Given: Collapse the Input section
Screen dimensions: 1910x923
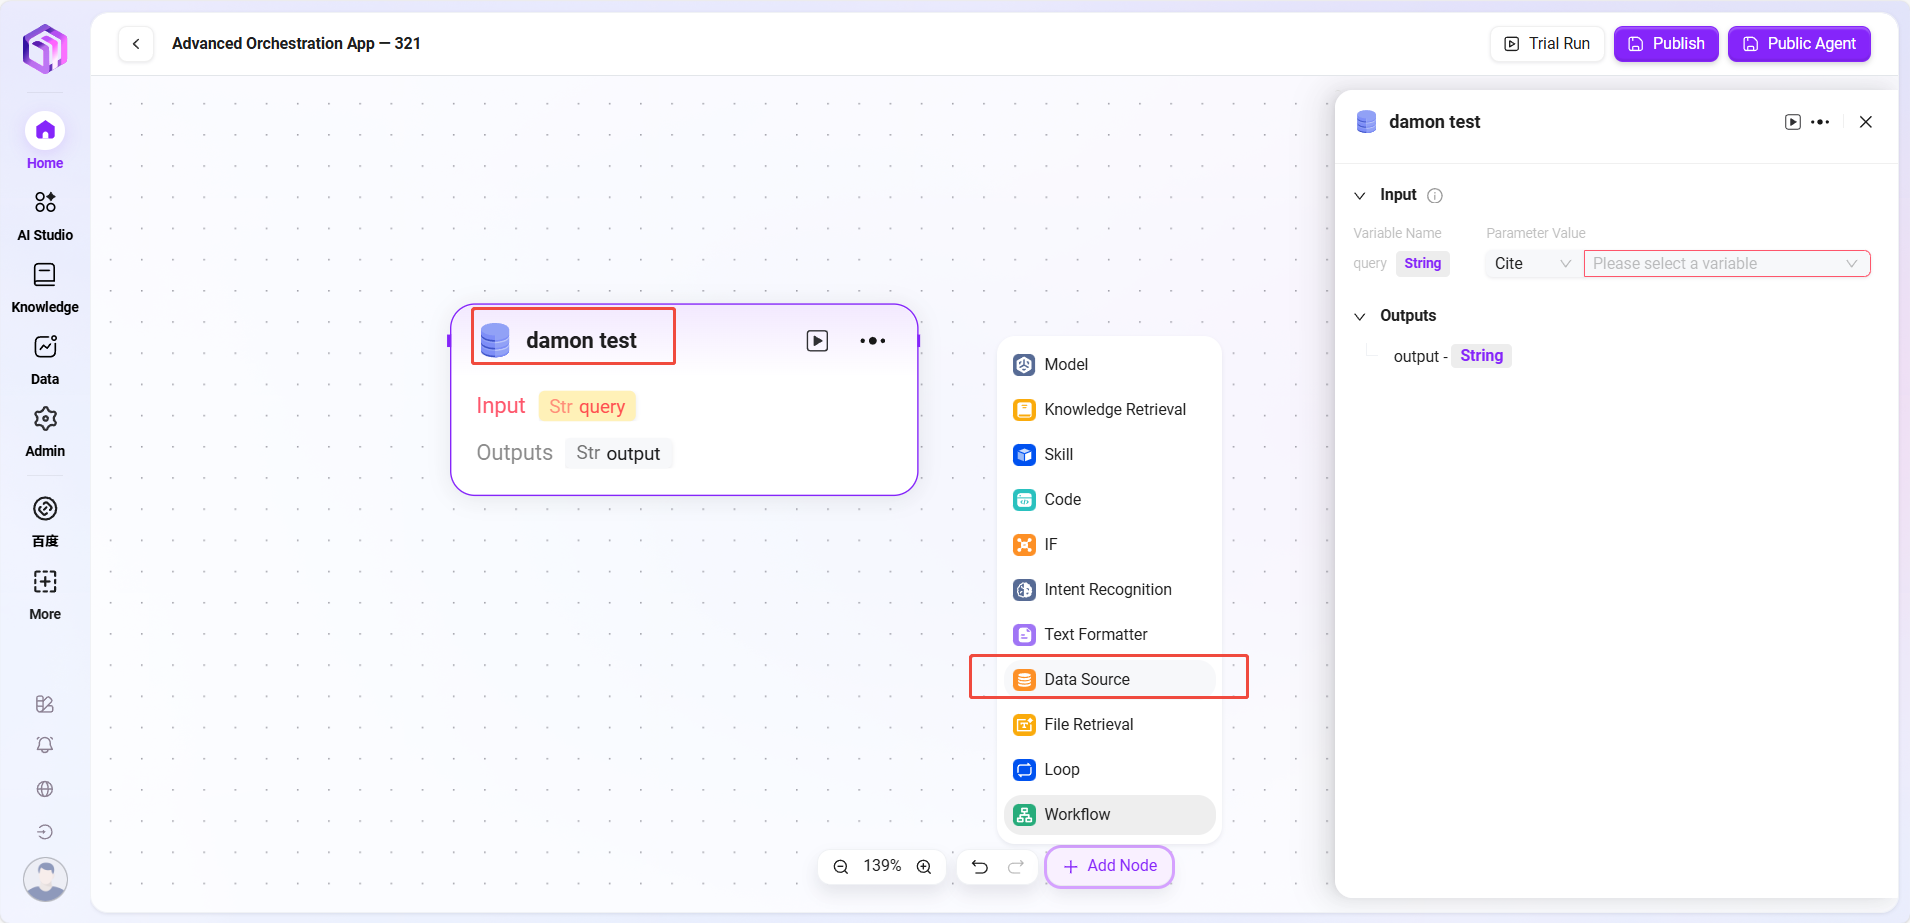Looking at the screenshot, I should coord(1360,196).
